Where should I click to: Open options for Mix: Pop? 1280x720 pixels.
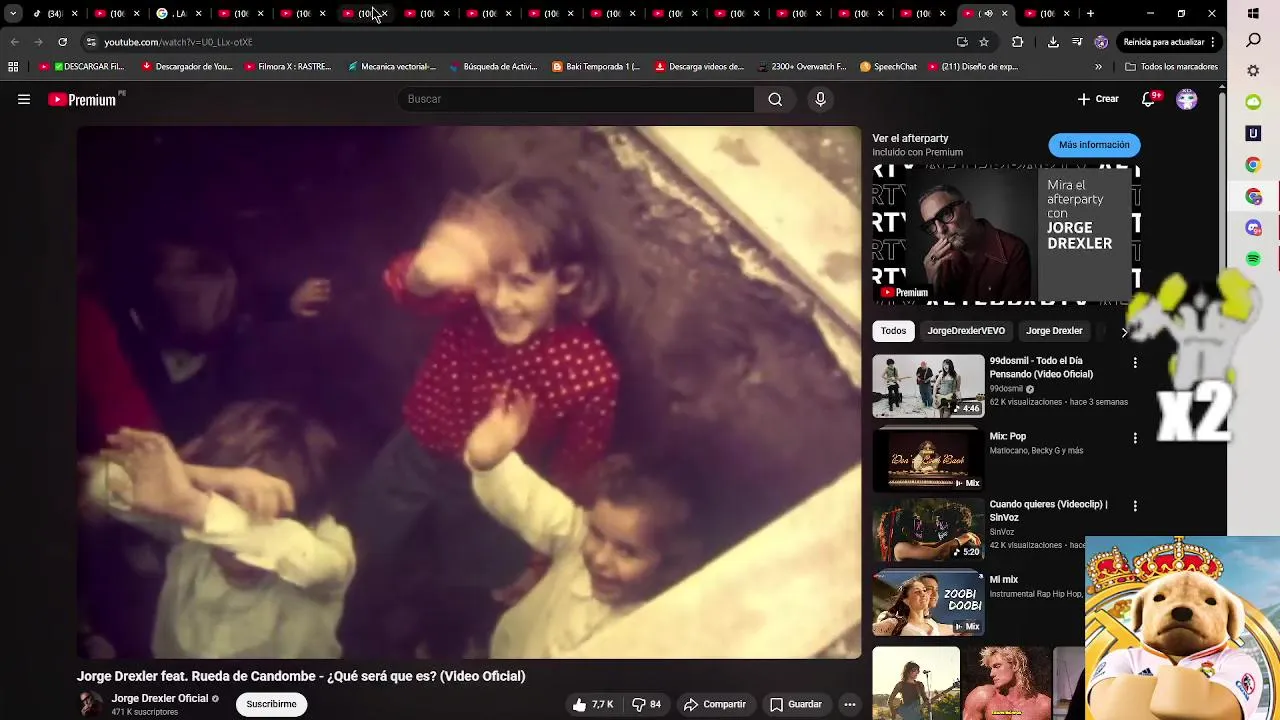coord(1135,438)
